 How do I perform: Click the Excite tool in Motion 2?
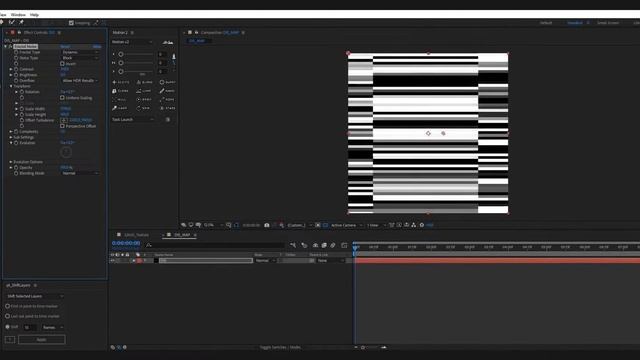coord(120,82)
